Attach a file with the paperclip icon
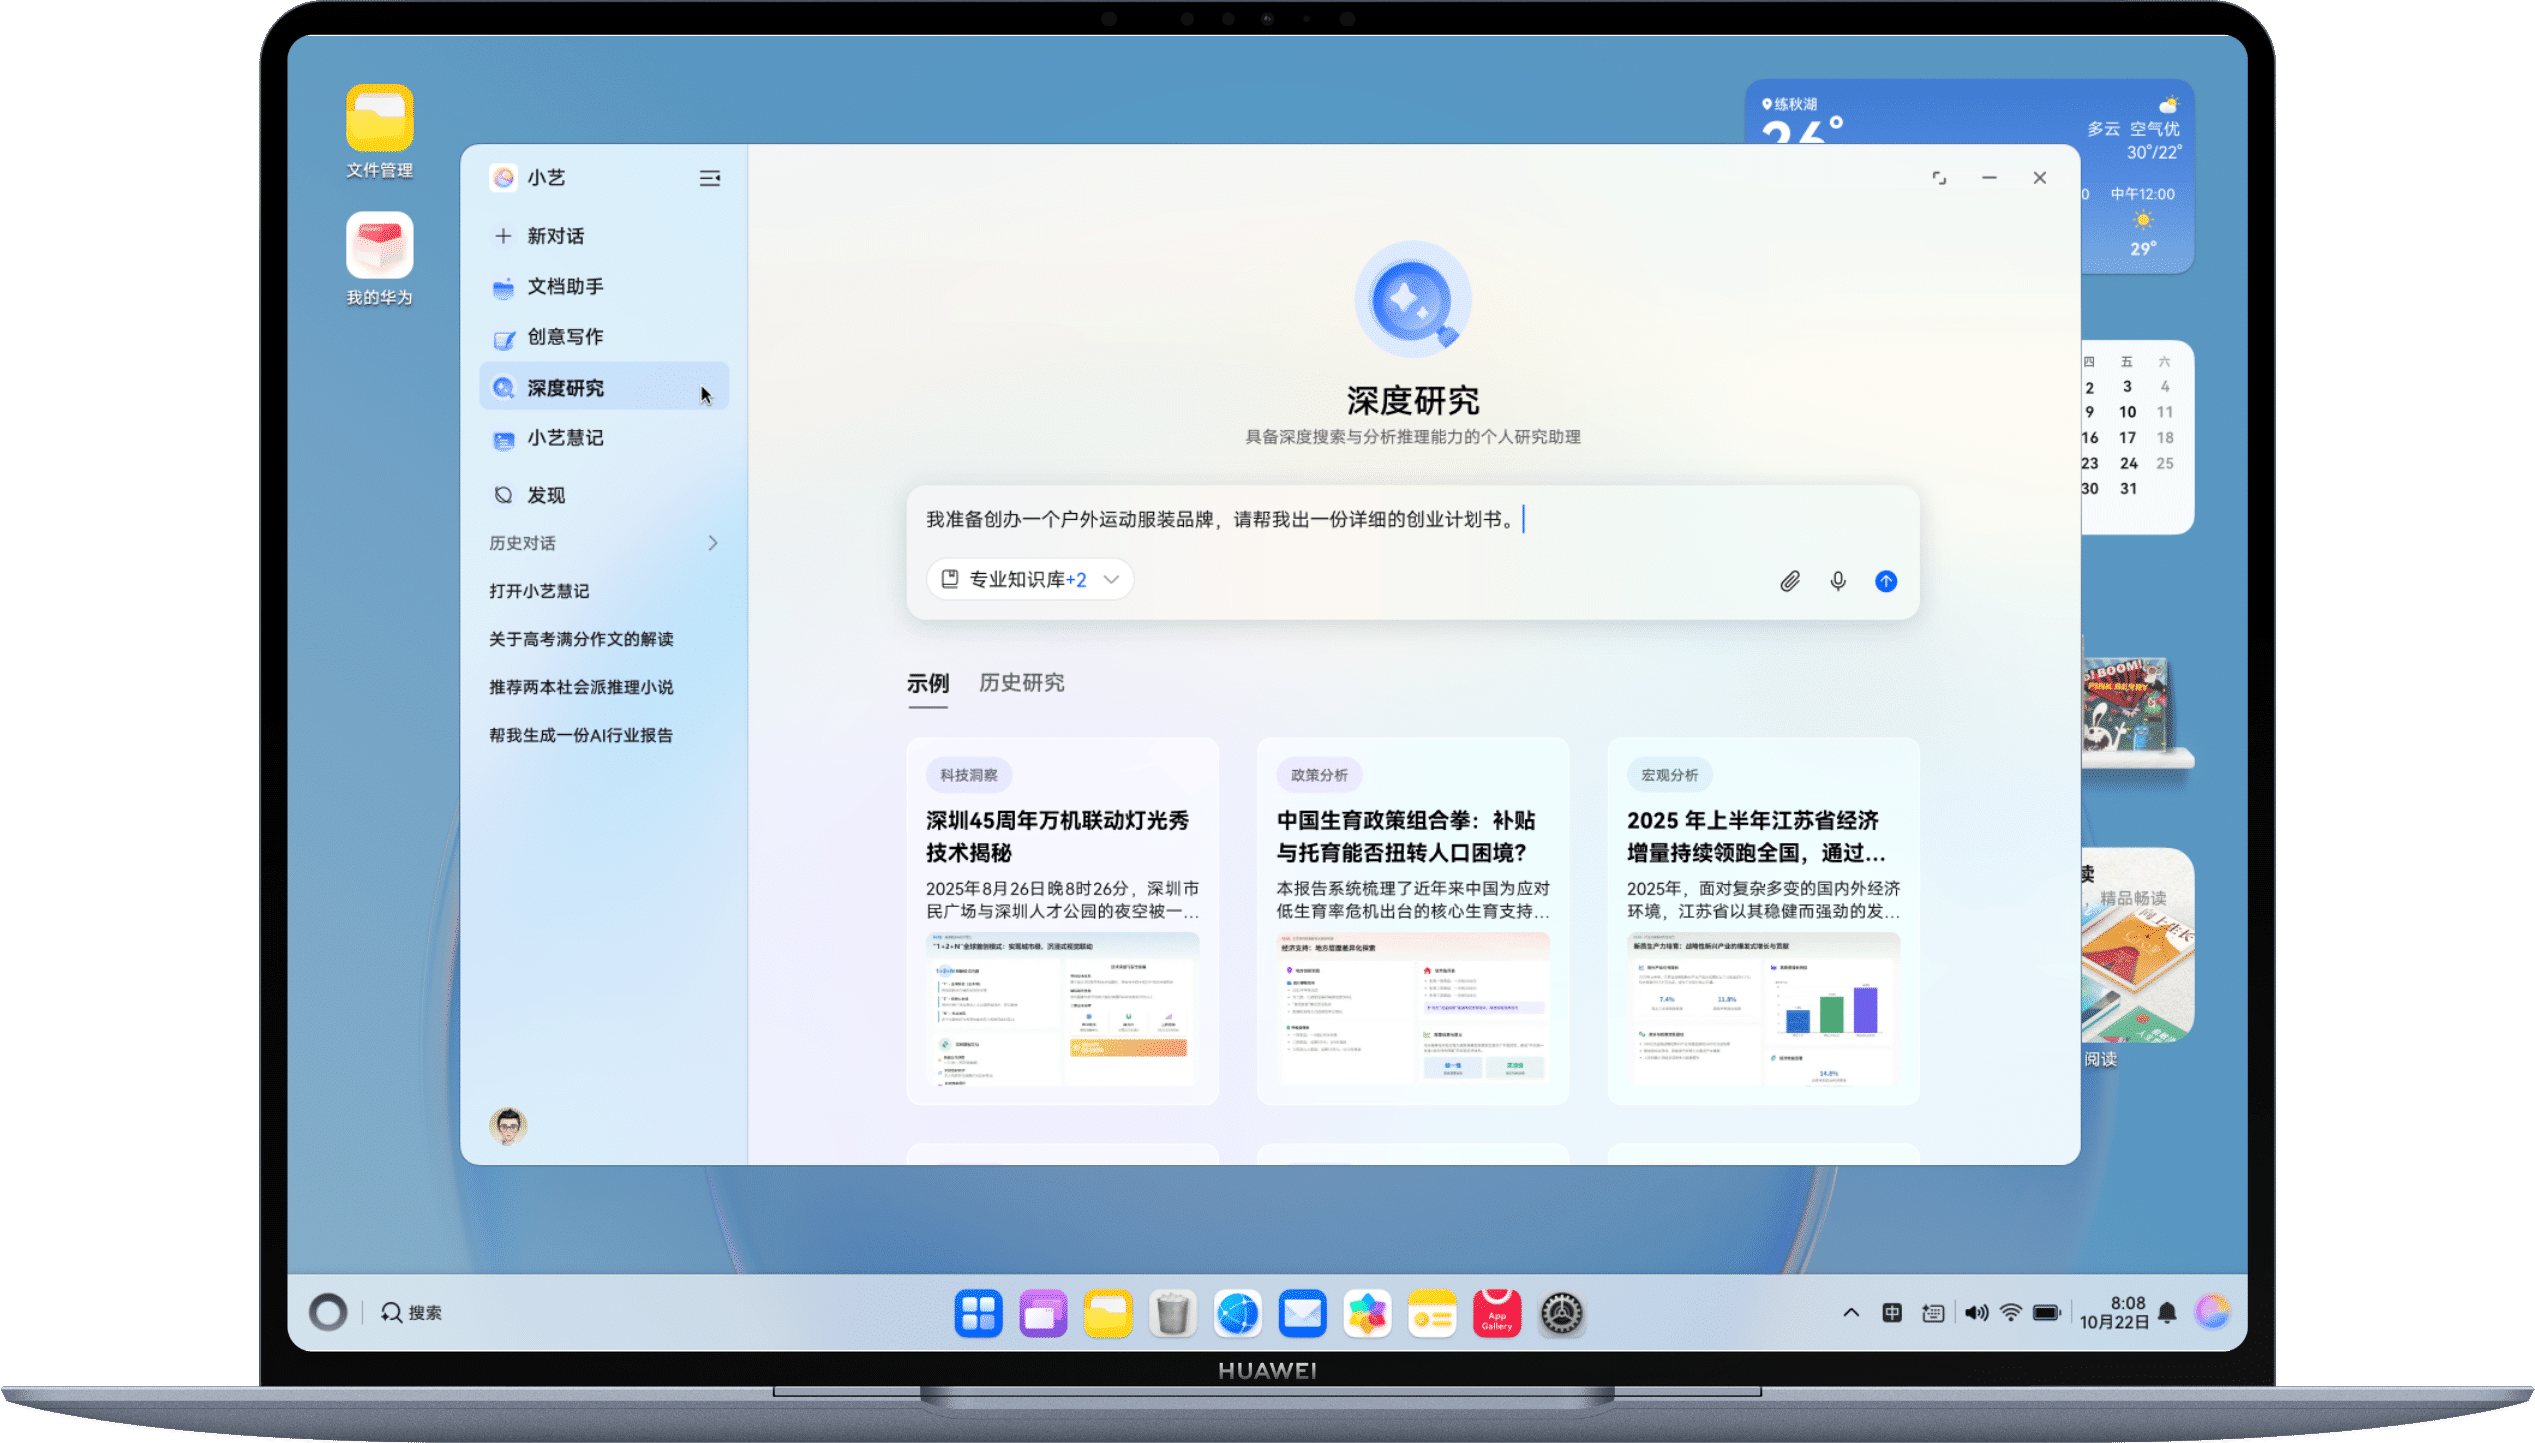The width and height of the screenshot is (2535, 1443). coord(1790,581)
